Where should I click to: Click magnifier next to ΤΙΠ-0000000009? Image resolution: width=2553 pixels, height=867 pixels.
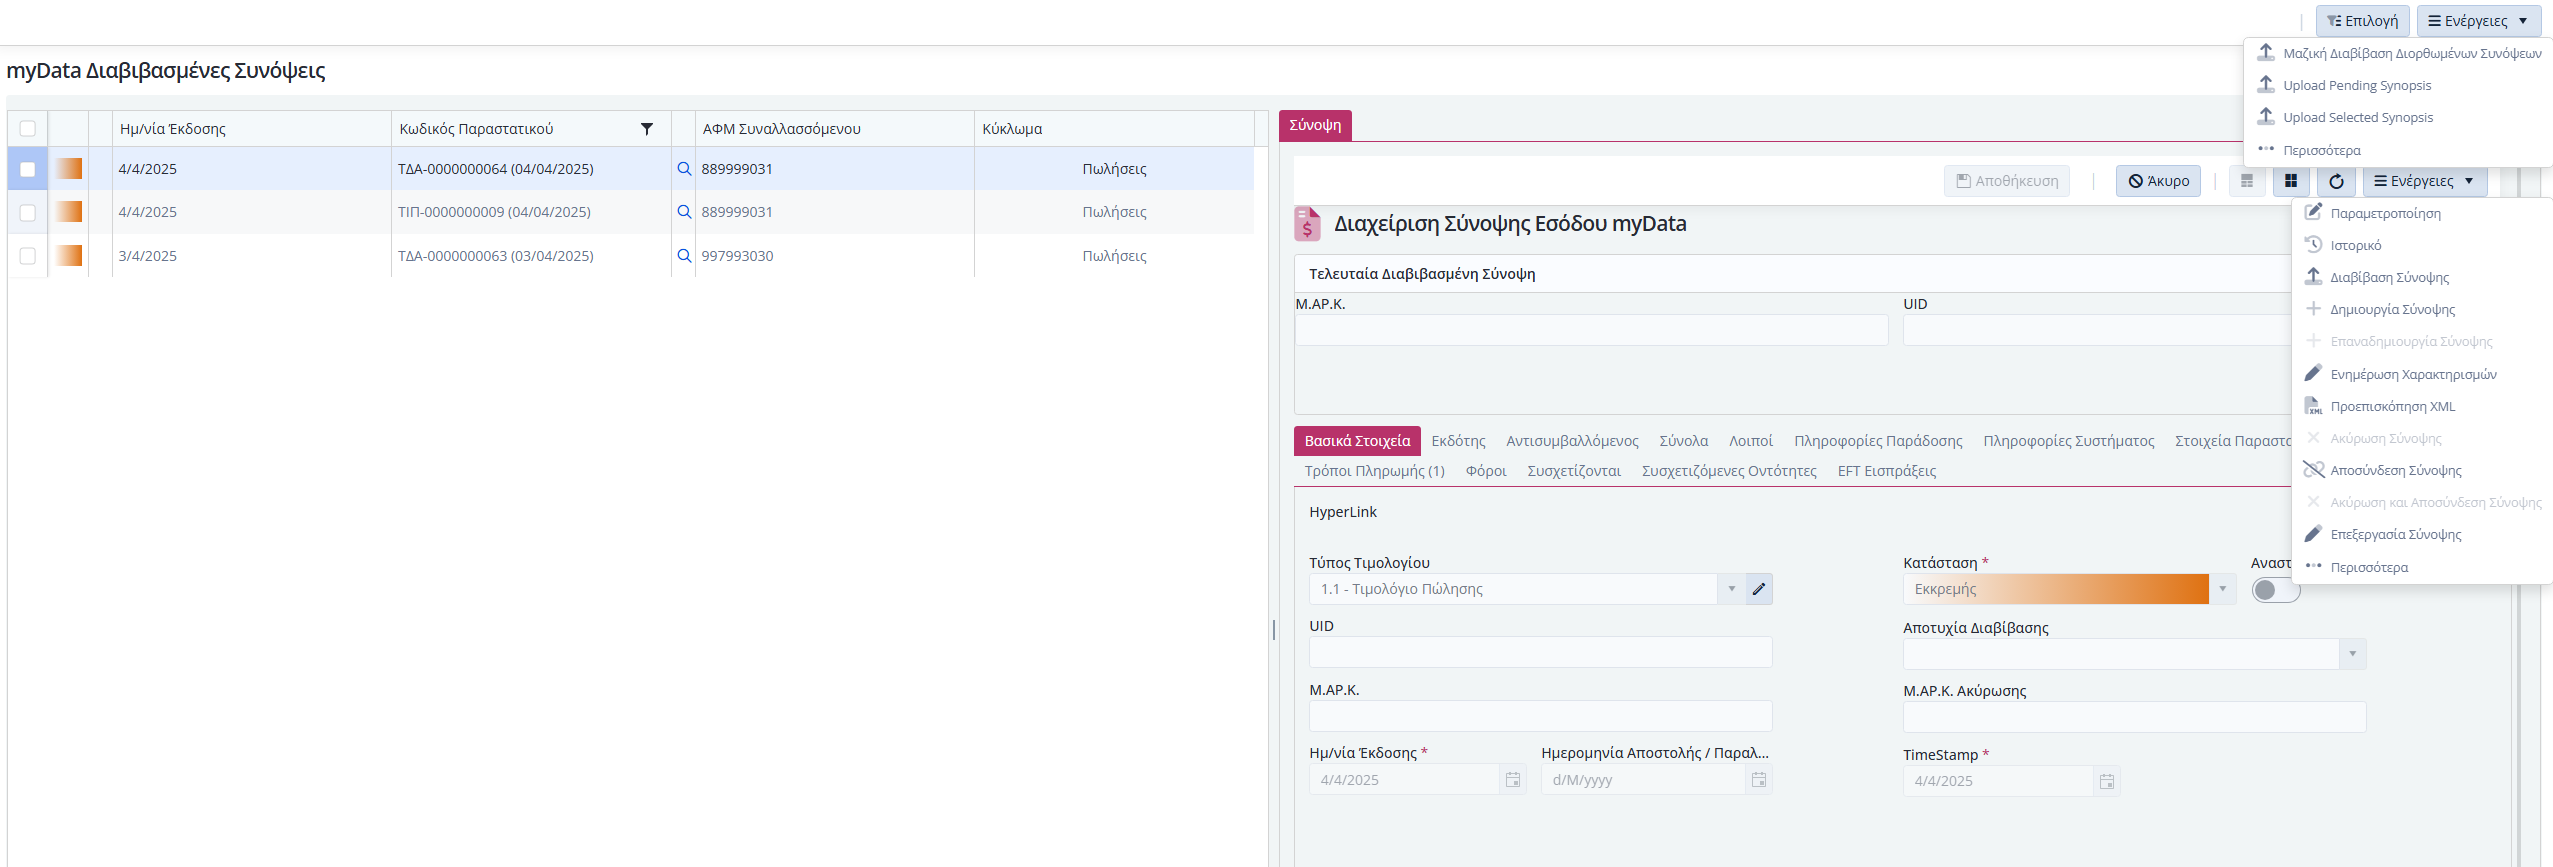click(x=684, y=212)
